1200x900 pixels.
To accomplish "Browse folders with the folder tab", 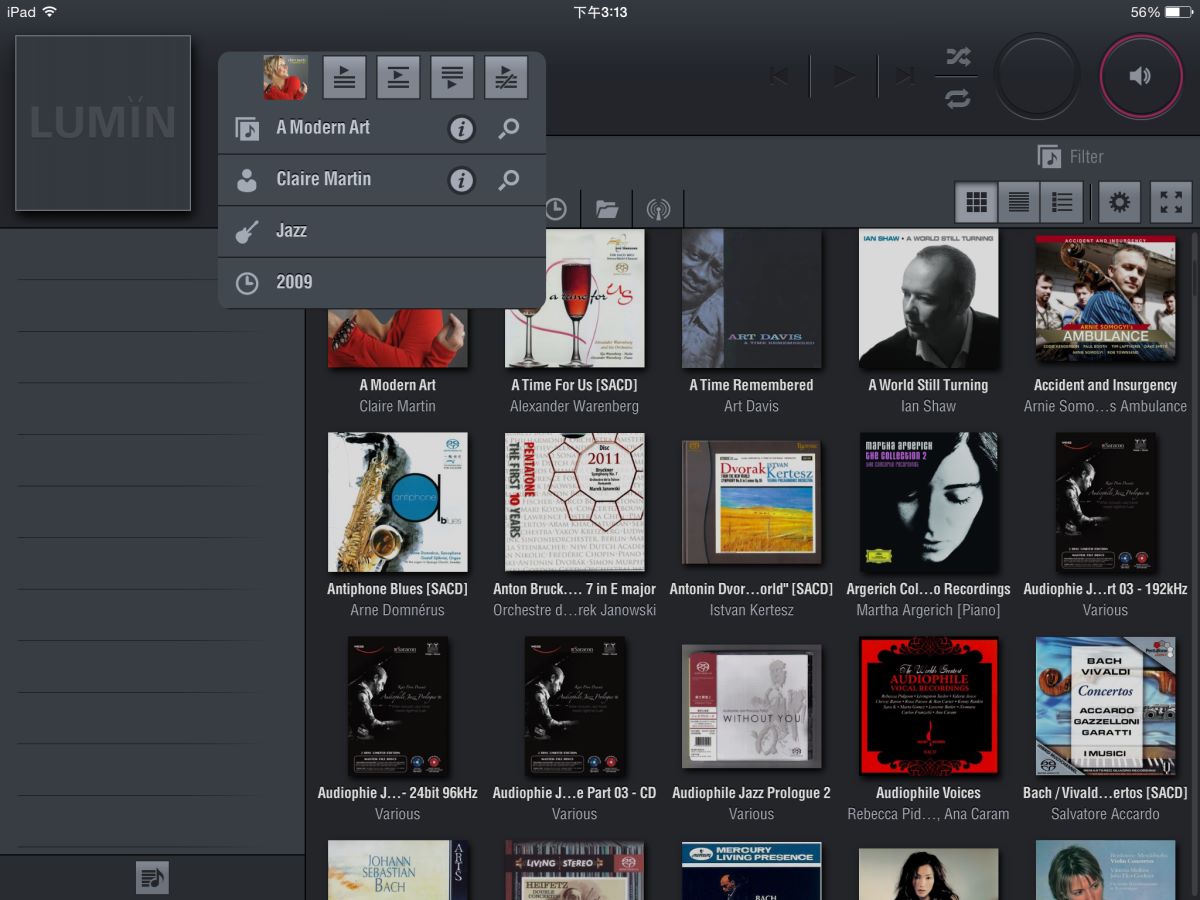I will coord(607,209).
